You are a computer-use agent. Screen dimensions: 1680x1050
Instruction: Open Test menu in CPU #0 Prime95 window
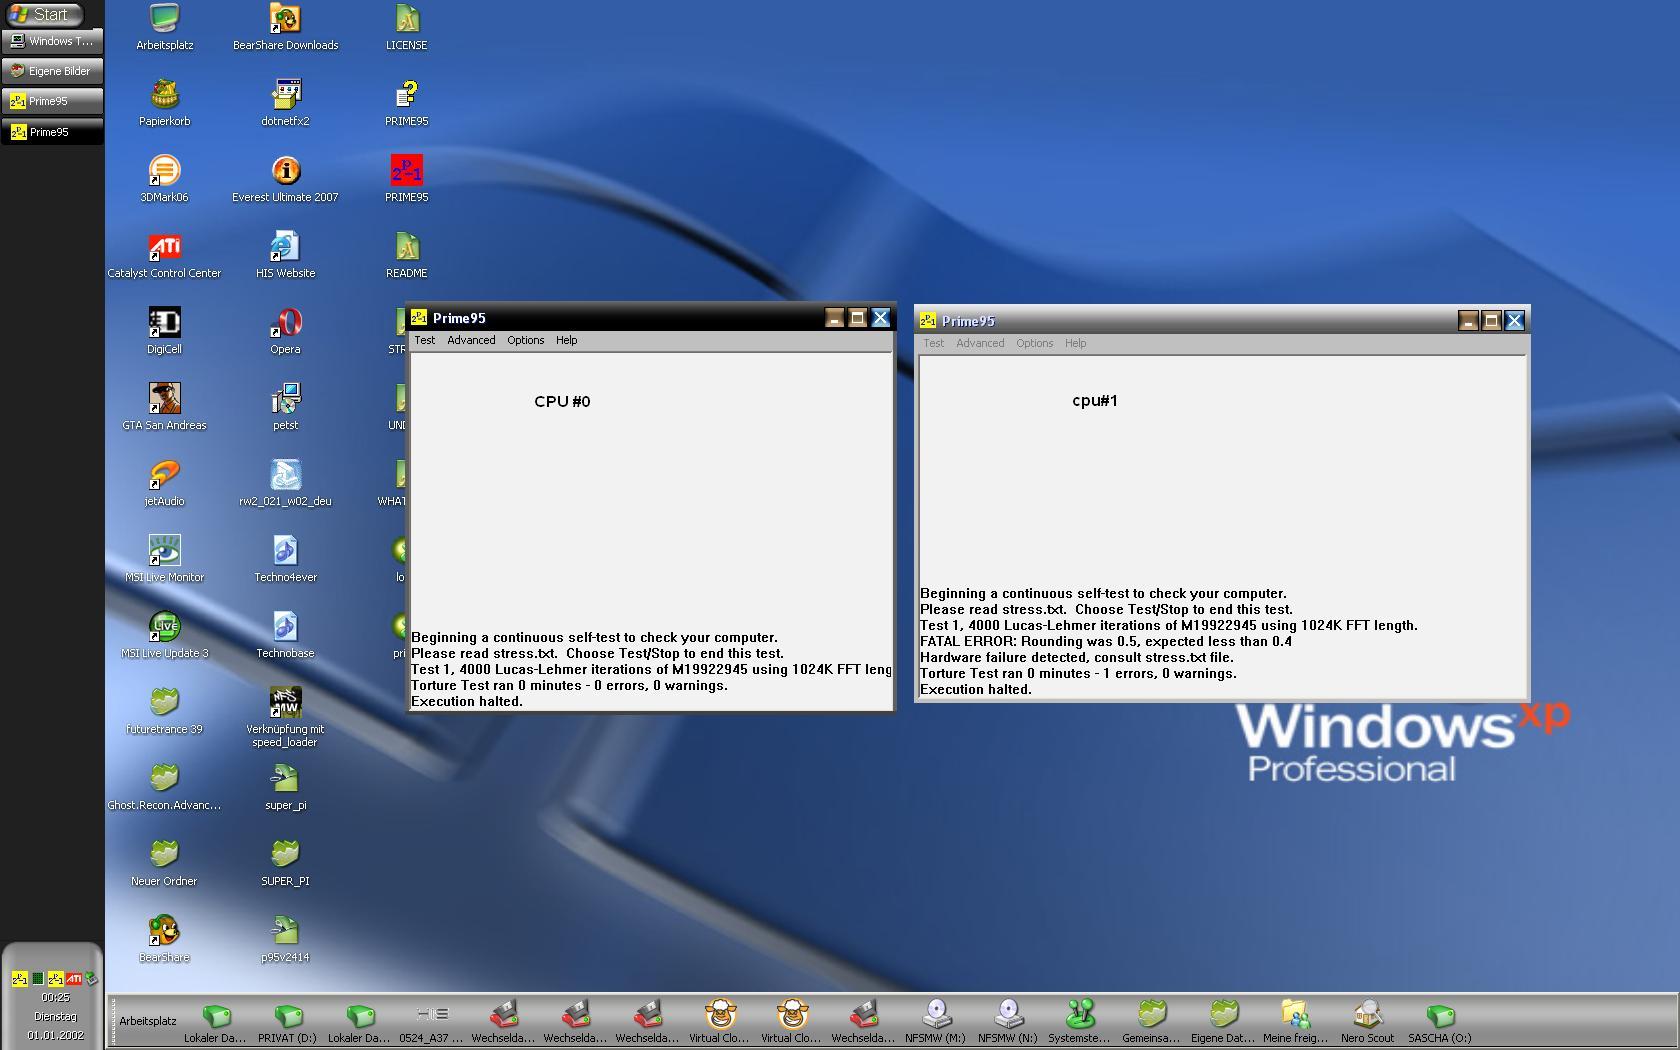coord(425,340)
